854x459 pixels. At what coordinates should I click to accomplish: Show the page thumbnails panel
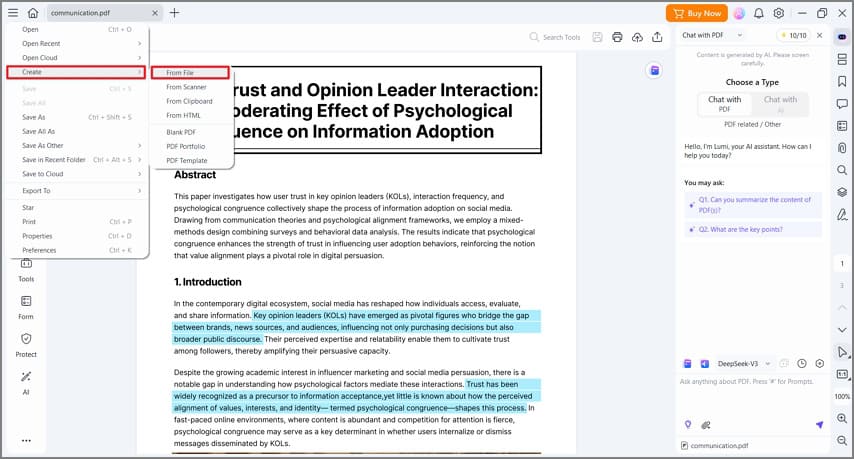click(x=842, y=59)
